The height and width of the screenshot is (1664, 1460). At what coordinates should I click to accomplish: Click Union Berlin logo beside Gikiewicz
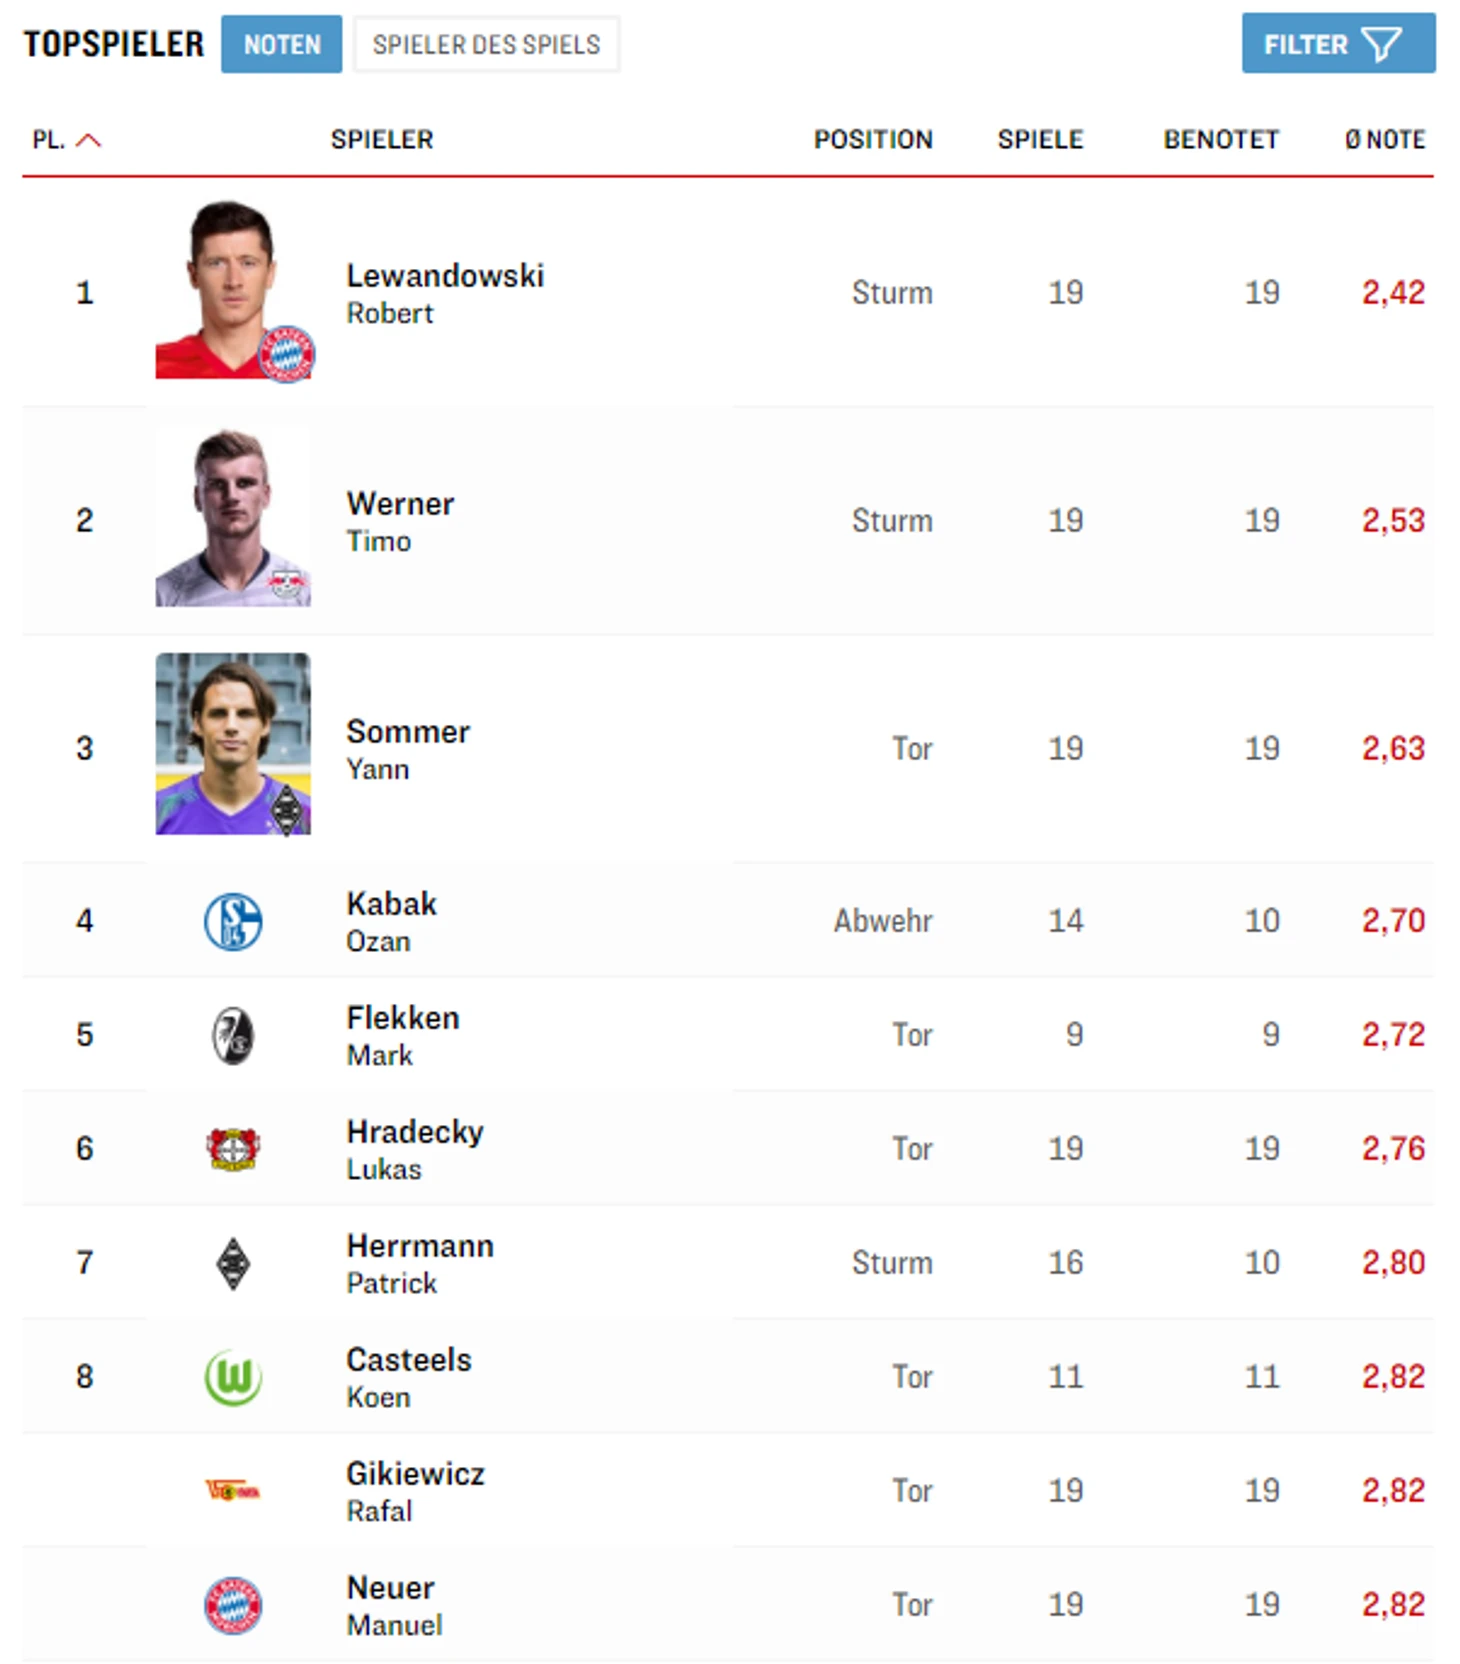[233, 1491]
